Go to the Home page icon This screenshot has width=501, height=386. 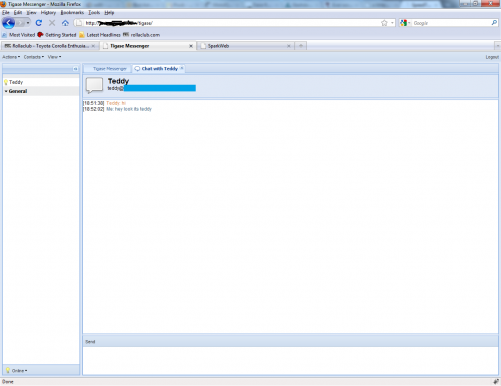(x=65, y=23)
